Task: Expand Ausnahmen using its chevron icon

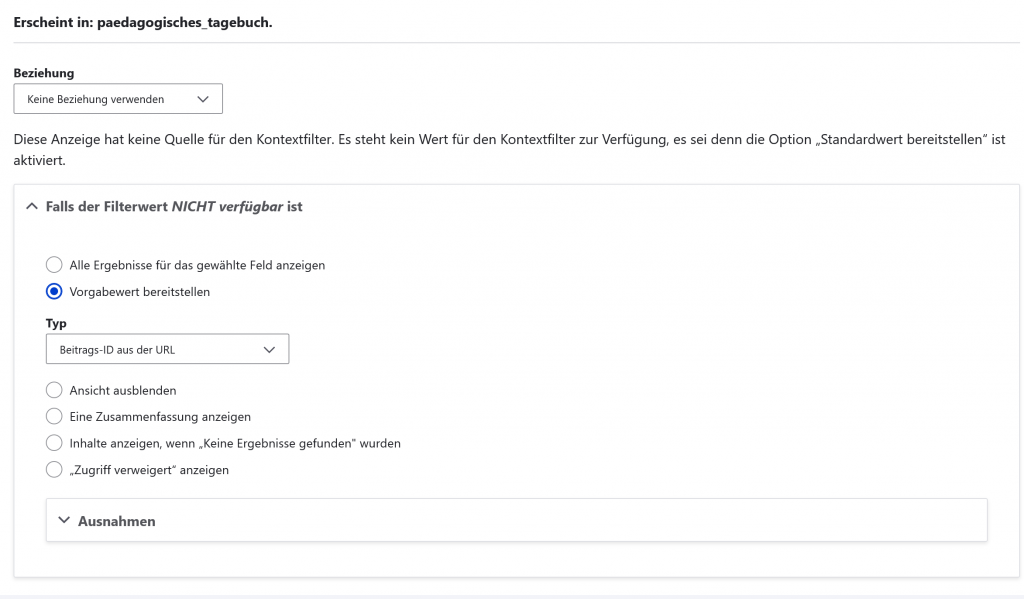Action: click(x=64, y=521)
